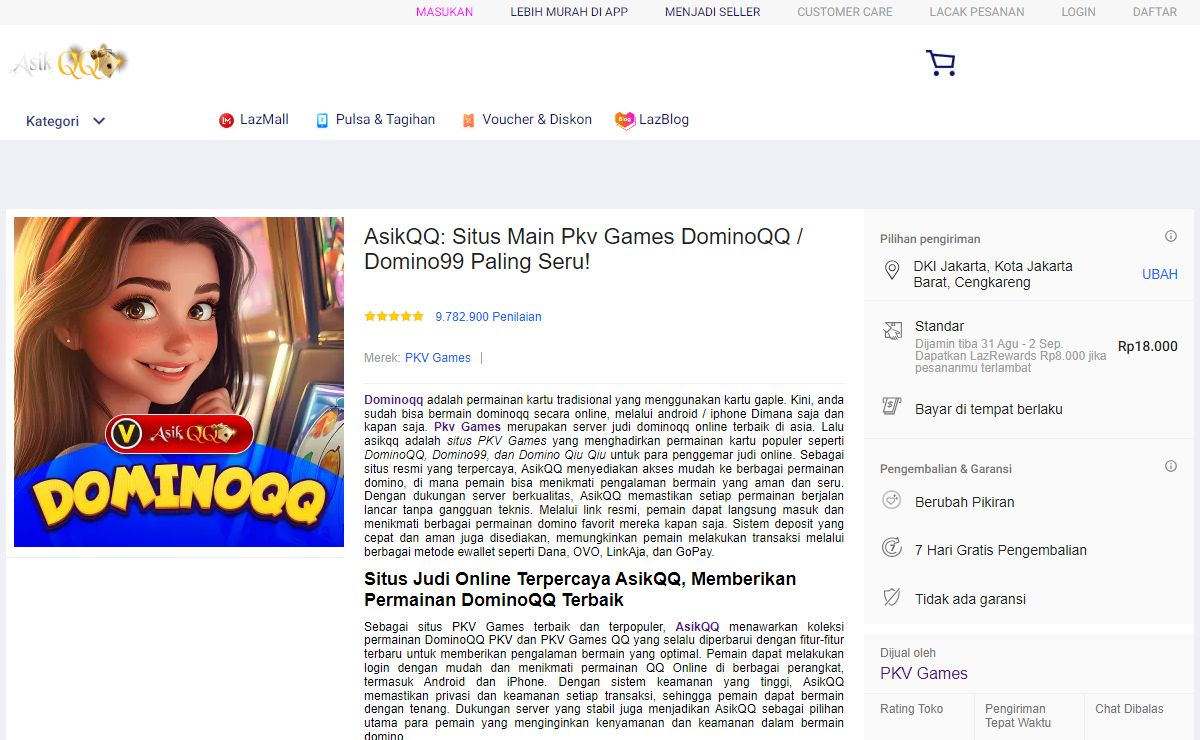Click bold Pkv Games link in paragraph
The width and height of the screenshot is (1200, 740).
[467, 426]
